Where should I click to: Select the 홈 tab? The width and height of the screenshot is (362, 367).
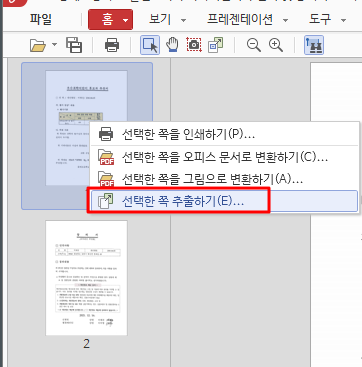tap(107, 19)
